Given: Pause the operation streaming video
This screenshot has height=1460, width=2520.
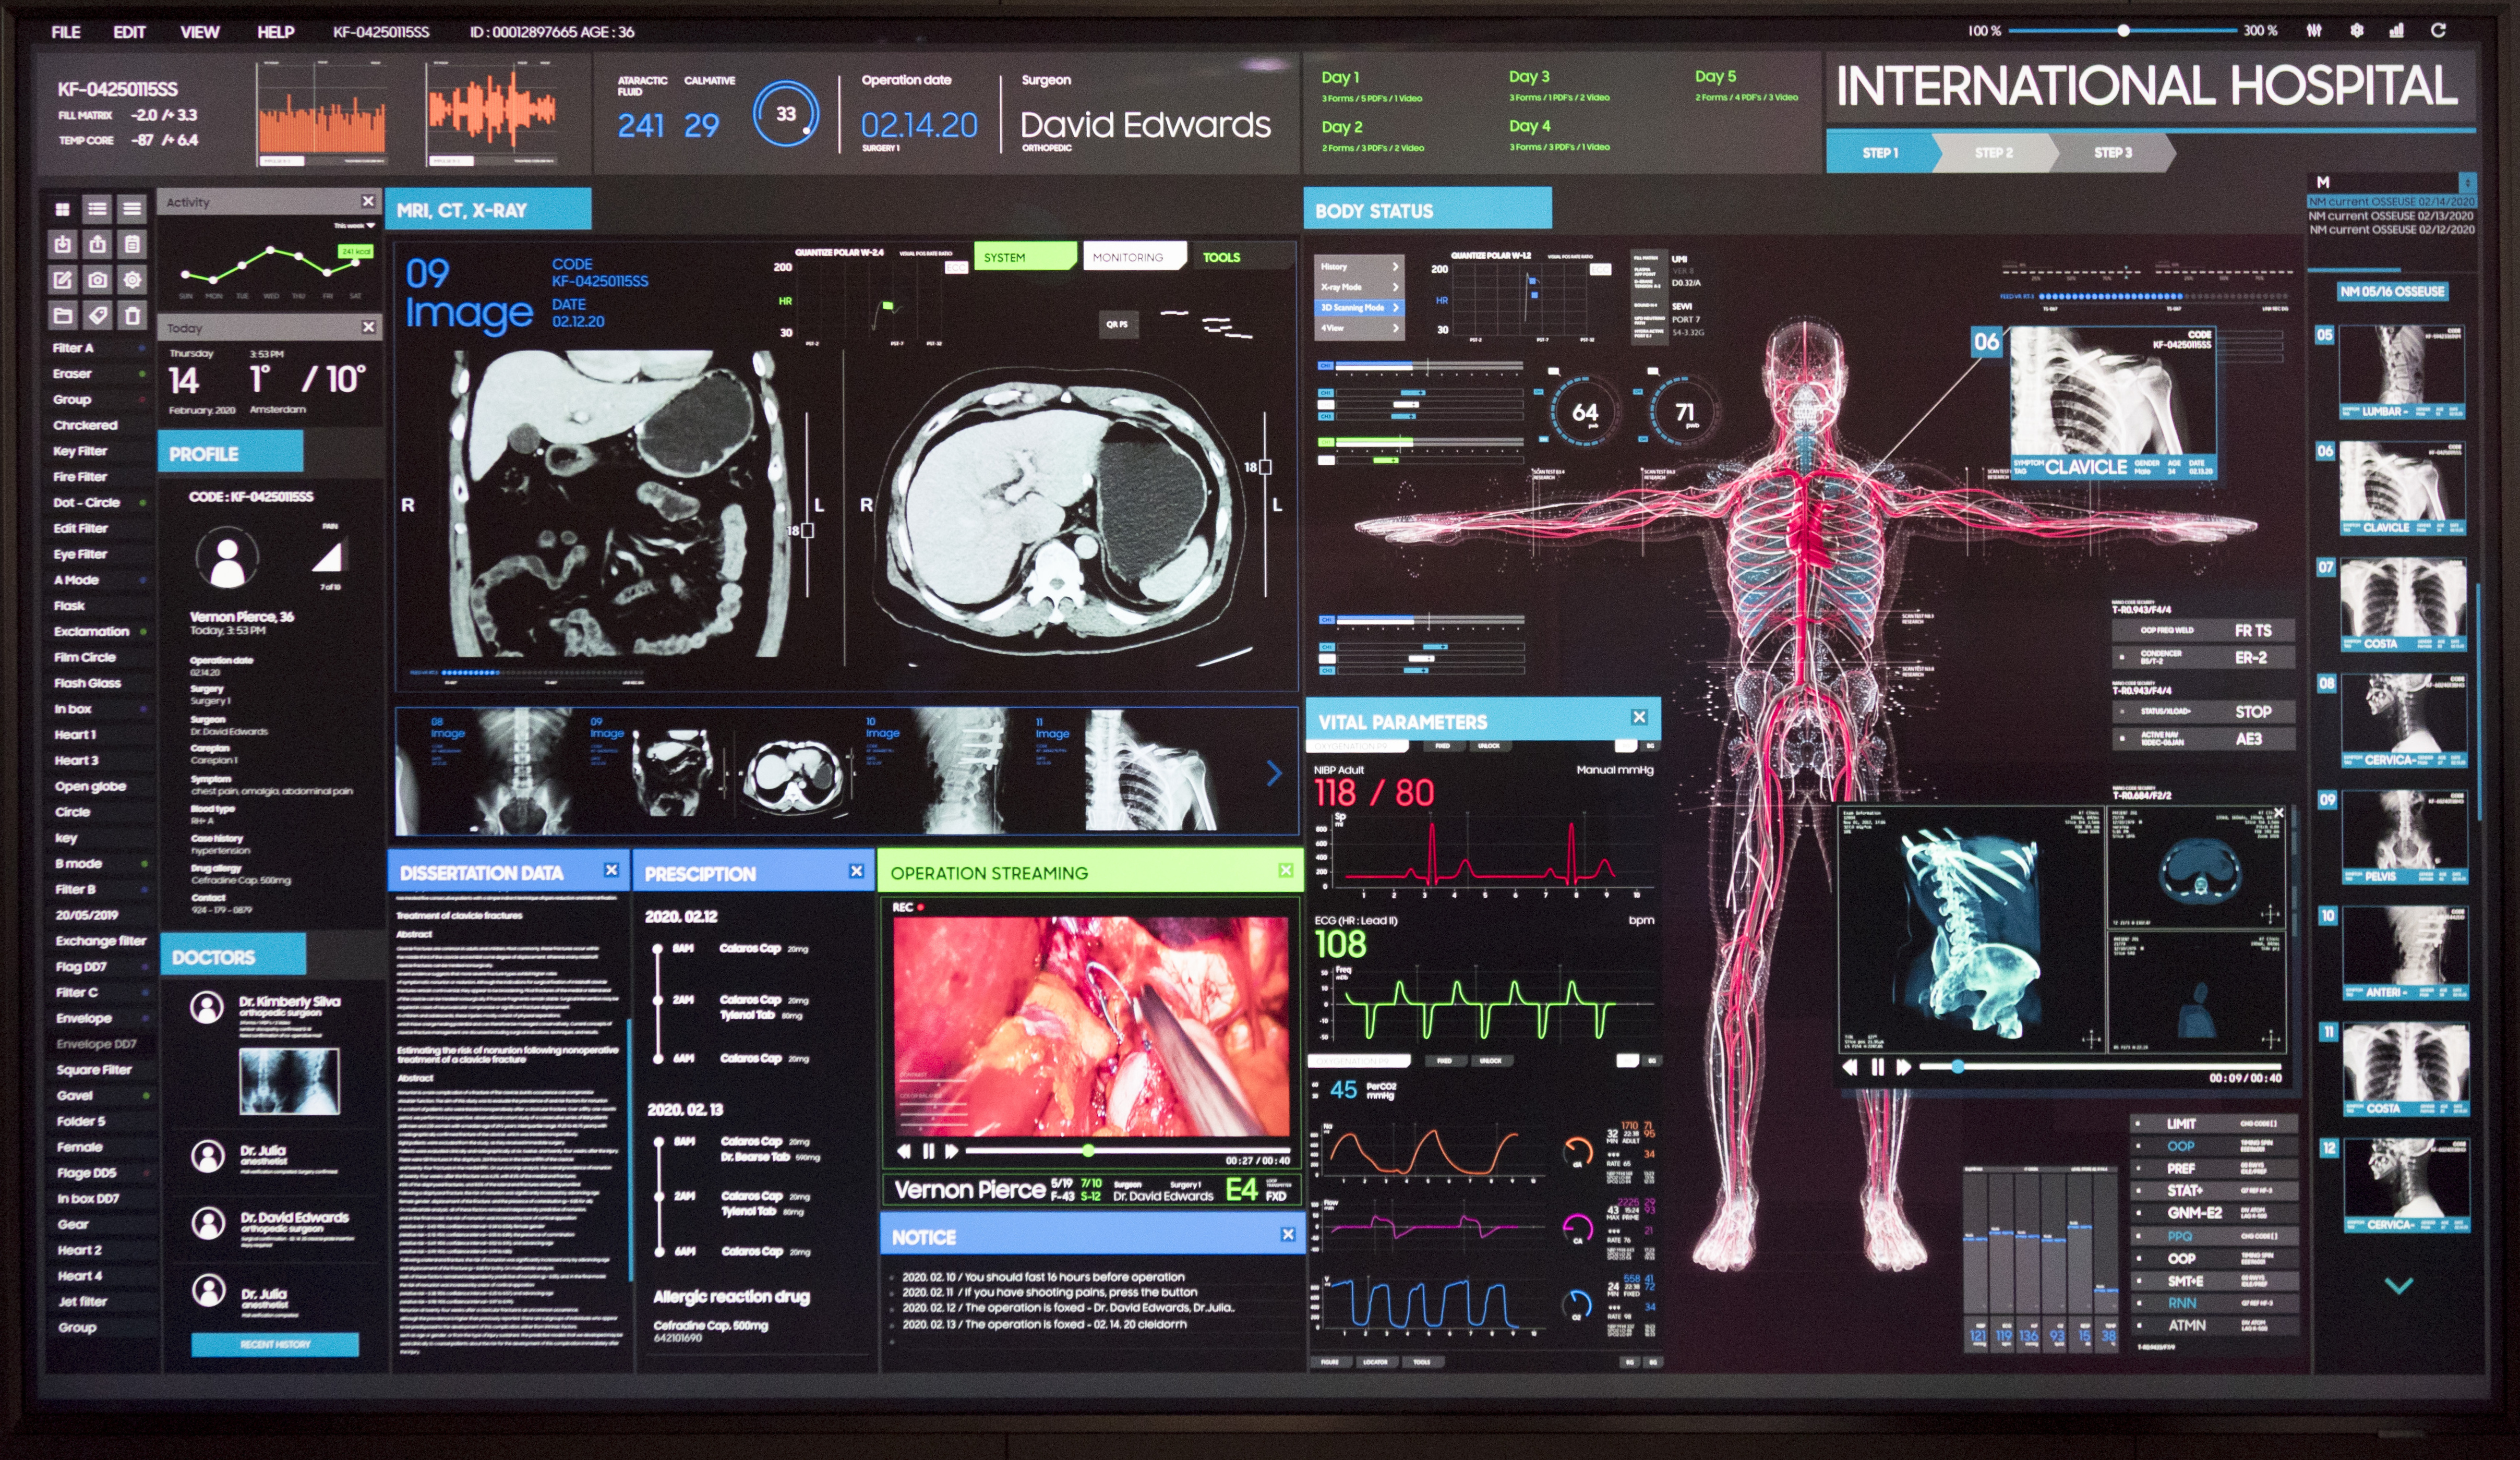Looking at the screenshot, I should 928,1152.
